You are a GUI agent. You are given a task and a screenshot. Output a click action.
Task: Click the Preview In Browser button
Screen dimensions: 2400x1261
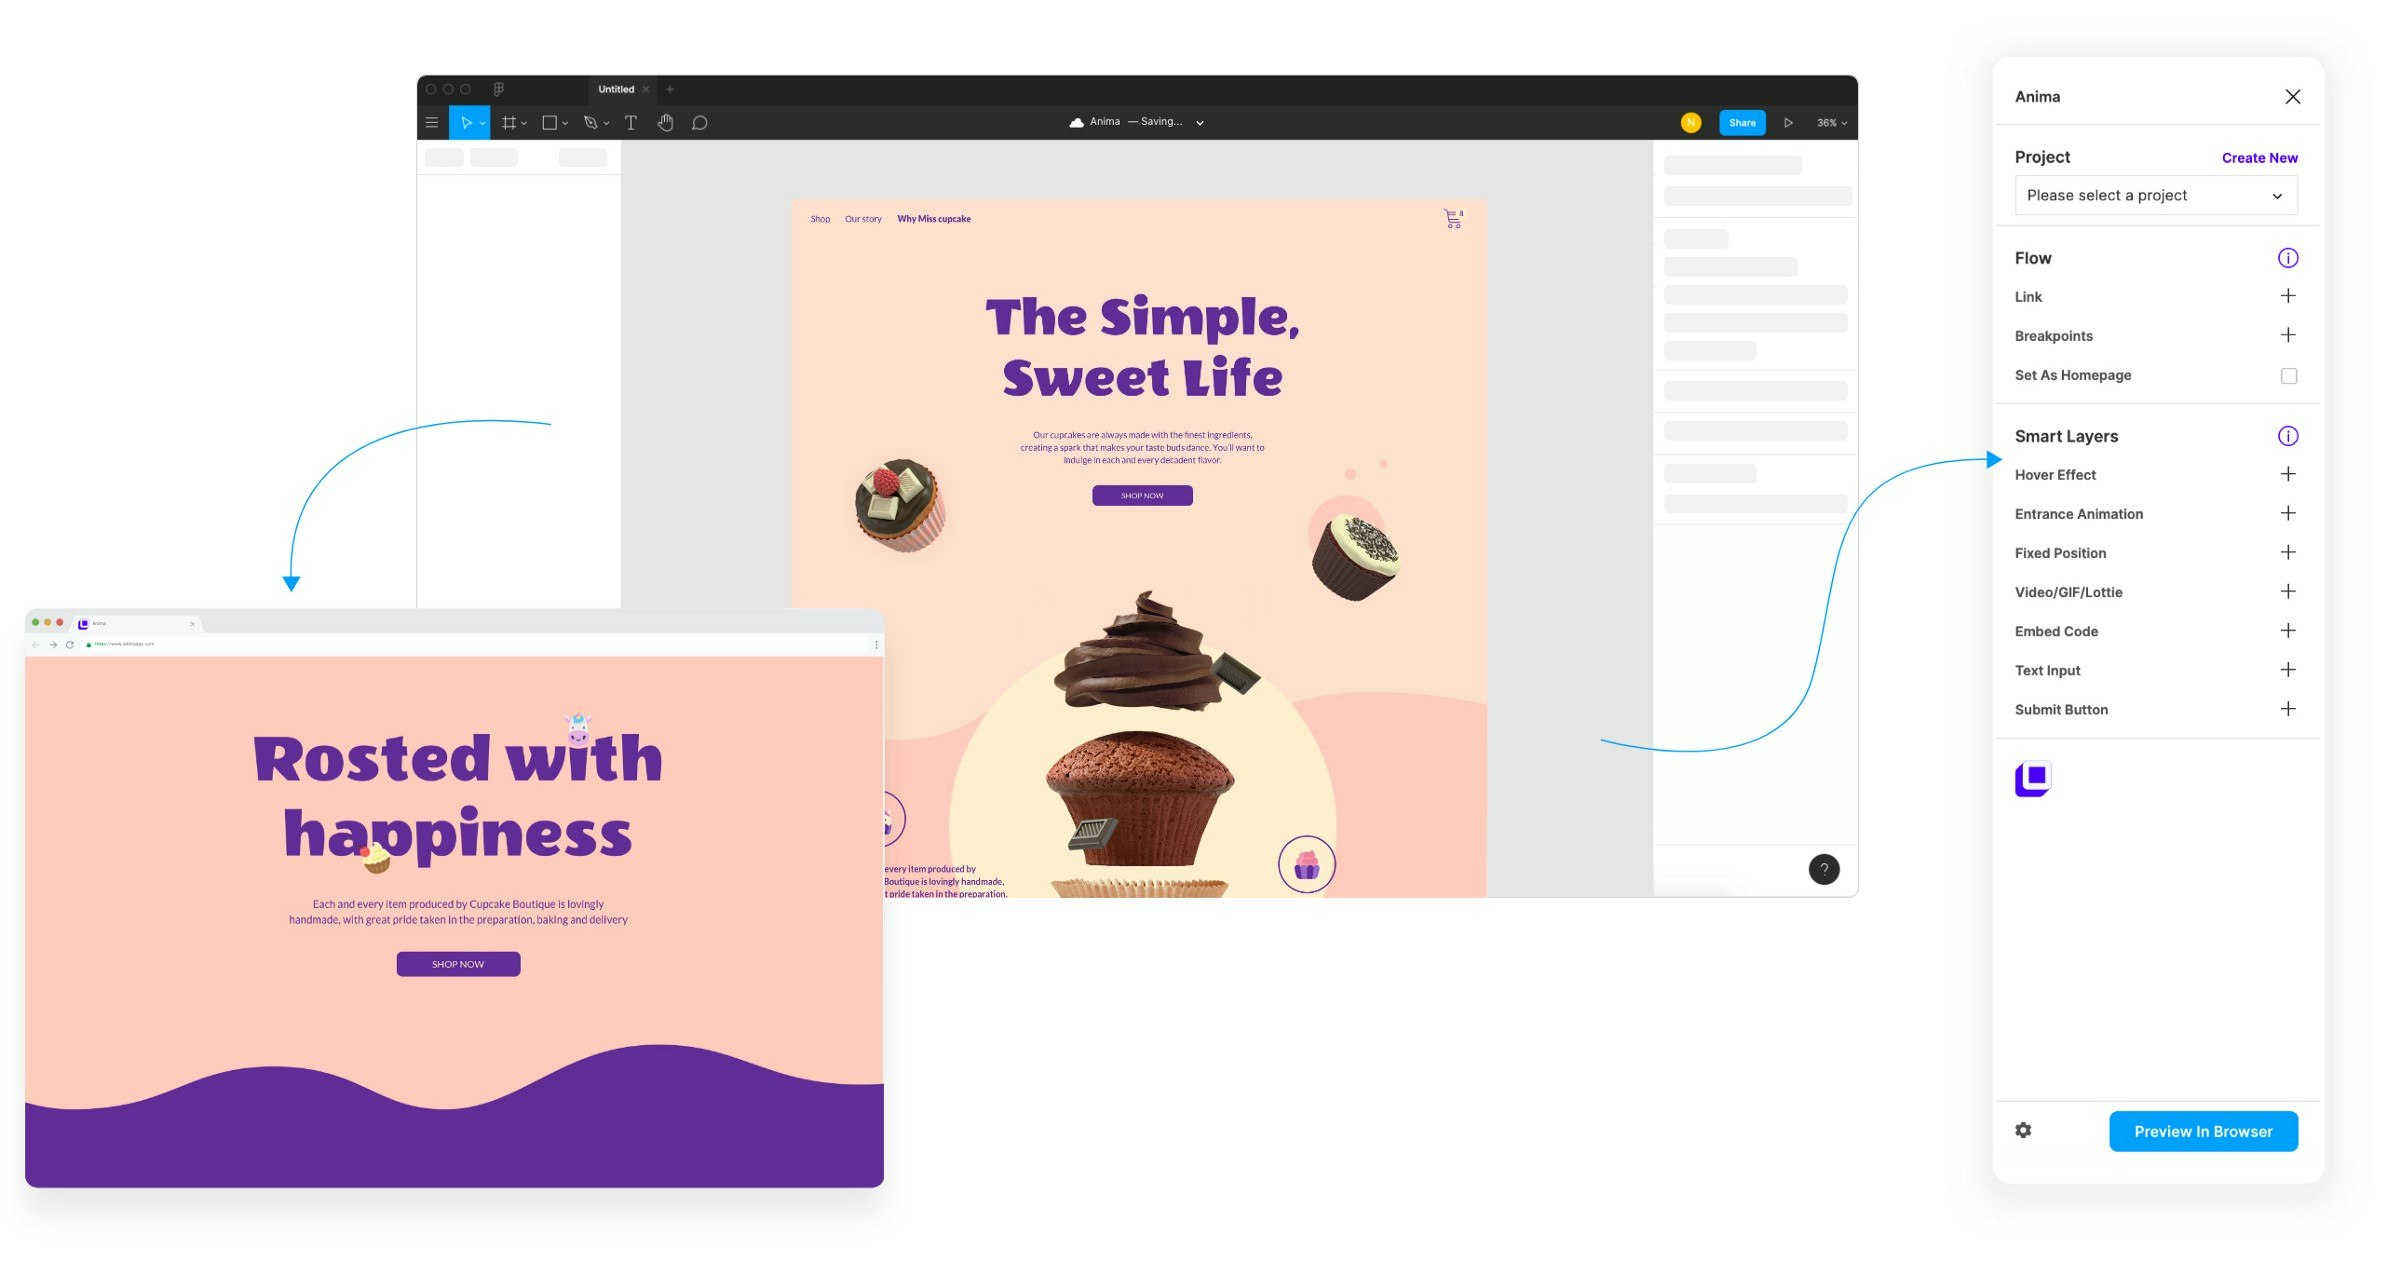[2203, 1131]
